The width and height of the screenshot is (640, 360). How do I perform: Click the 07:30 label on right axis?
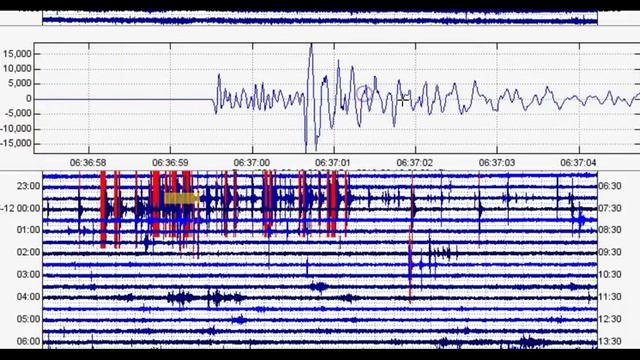(x=610, y=208)
